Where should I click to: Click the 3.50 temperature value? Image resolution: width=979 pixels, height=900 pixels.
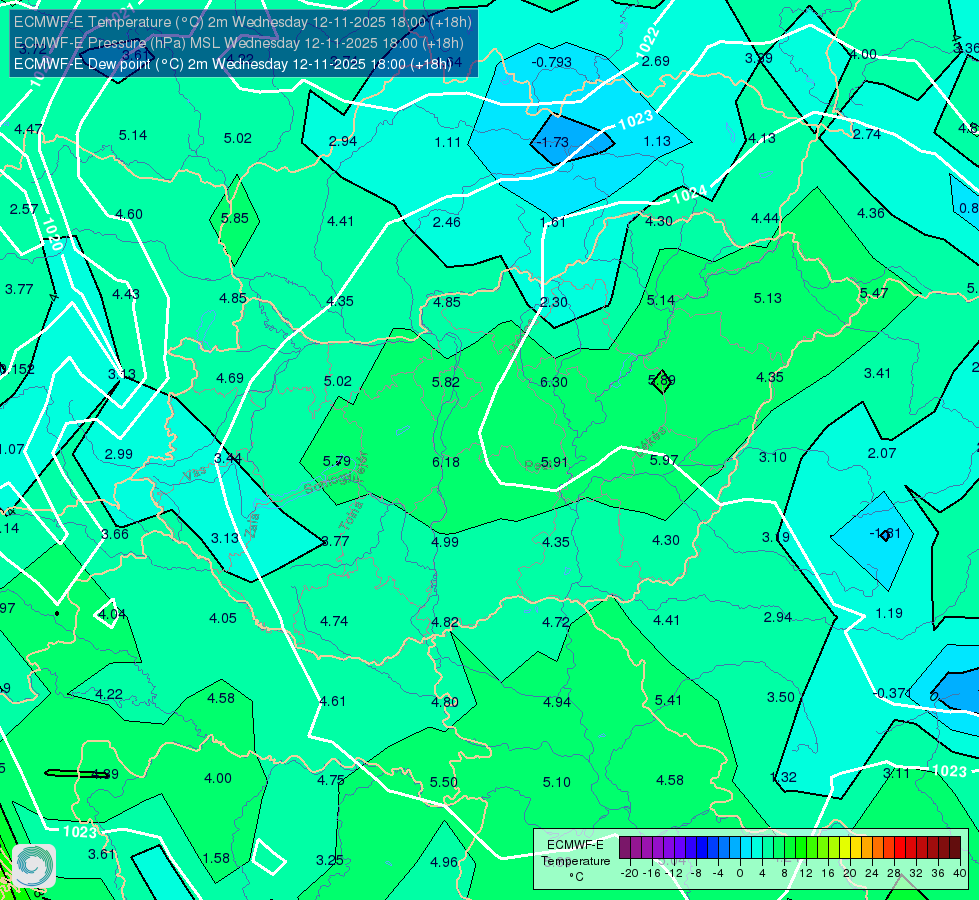pos(780,698)
